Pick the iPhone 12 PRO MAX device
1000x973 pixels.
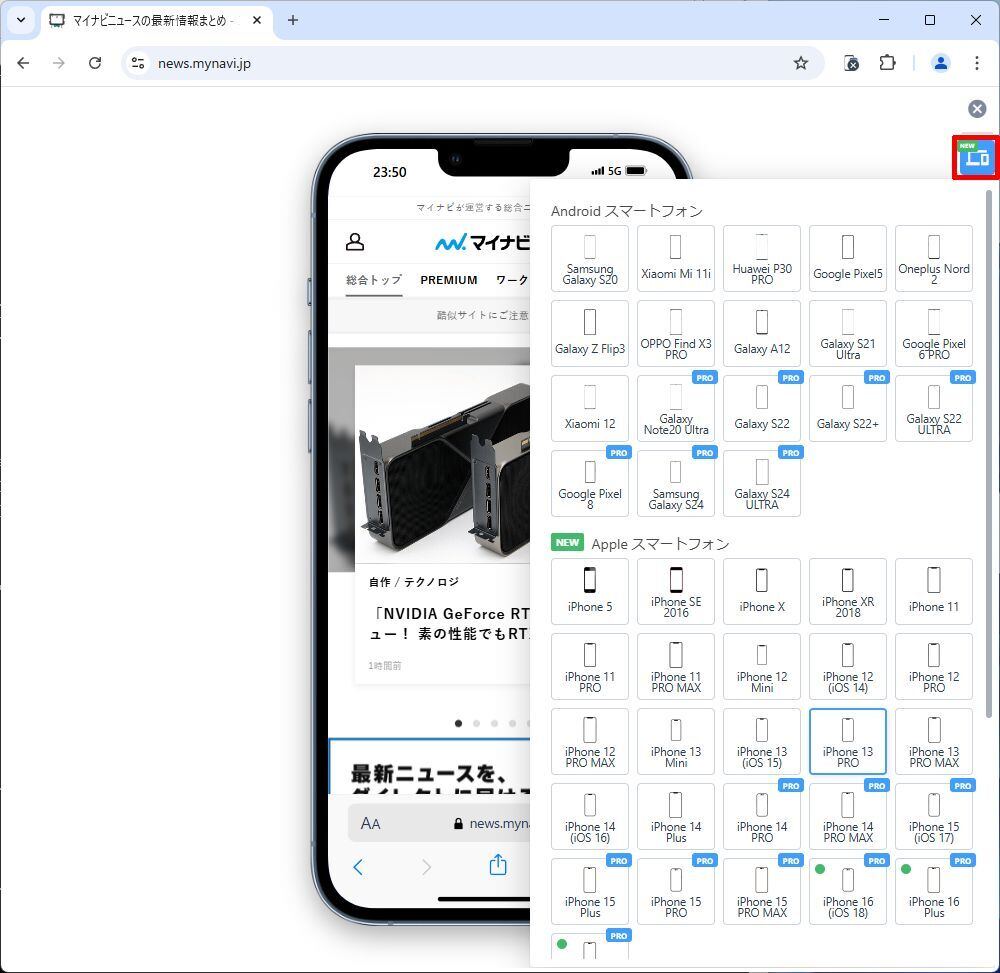click(x=590, y=742)
